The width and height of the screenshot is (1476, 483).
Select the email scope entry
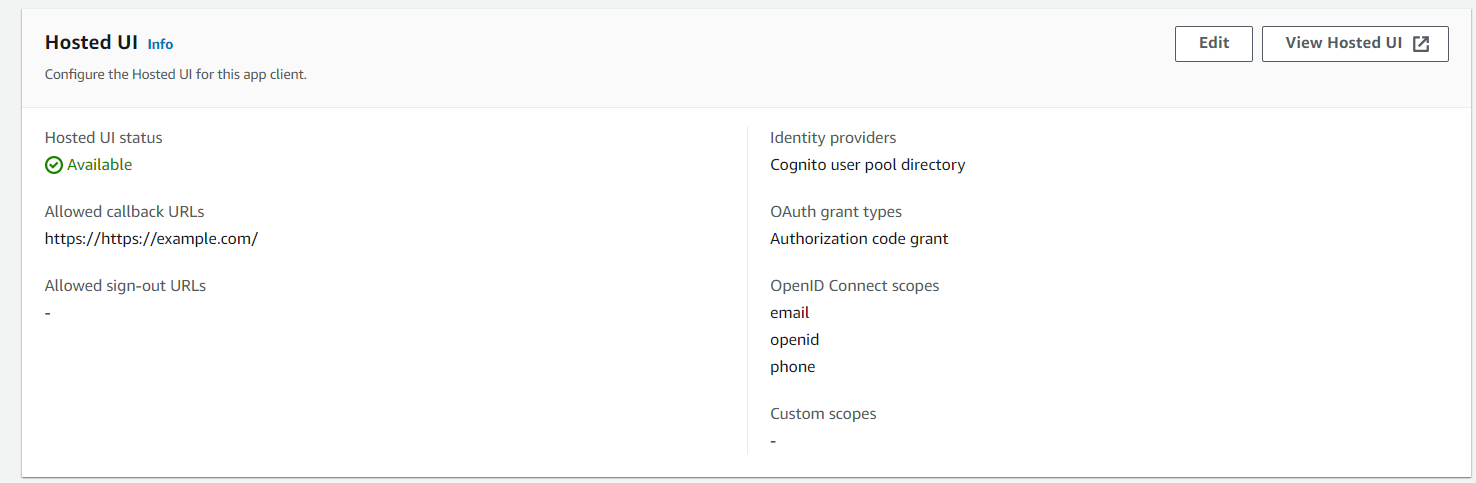pyautogui.click(x=789, y=313)
